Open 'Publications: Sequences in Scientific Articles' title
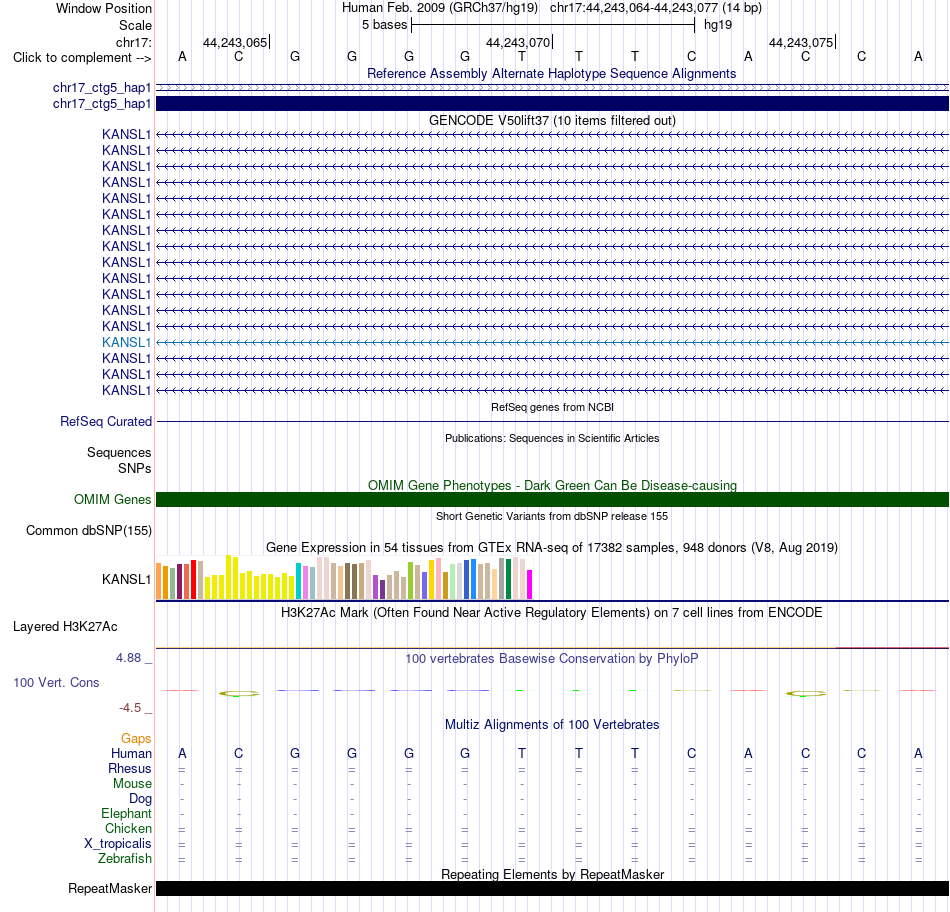 (x=552, y=438)
